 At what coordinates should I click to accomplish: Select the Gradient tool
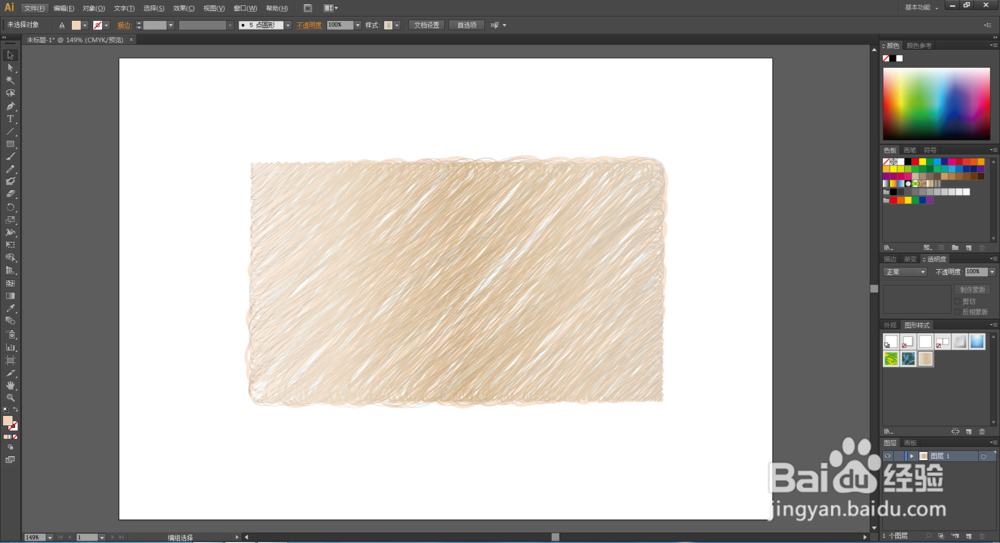click(x=10, y=296)
